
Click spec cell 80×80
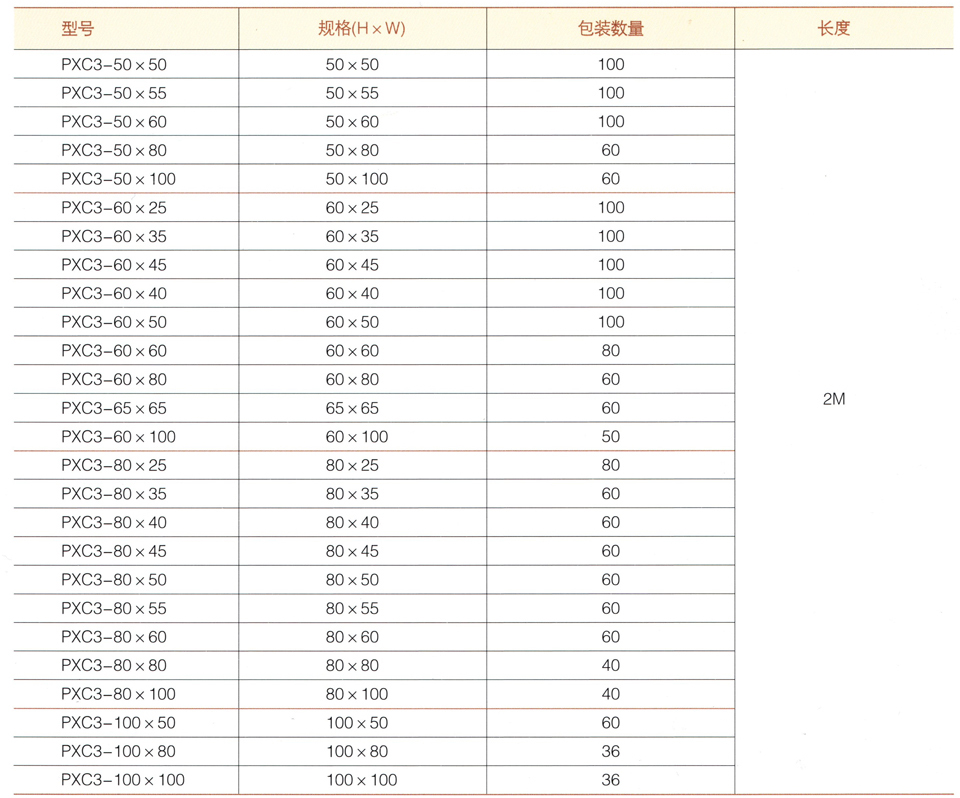coord(352,665)
